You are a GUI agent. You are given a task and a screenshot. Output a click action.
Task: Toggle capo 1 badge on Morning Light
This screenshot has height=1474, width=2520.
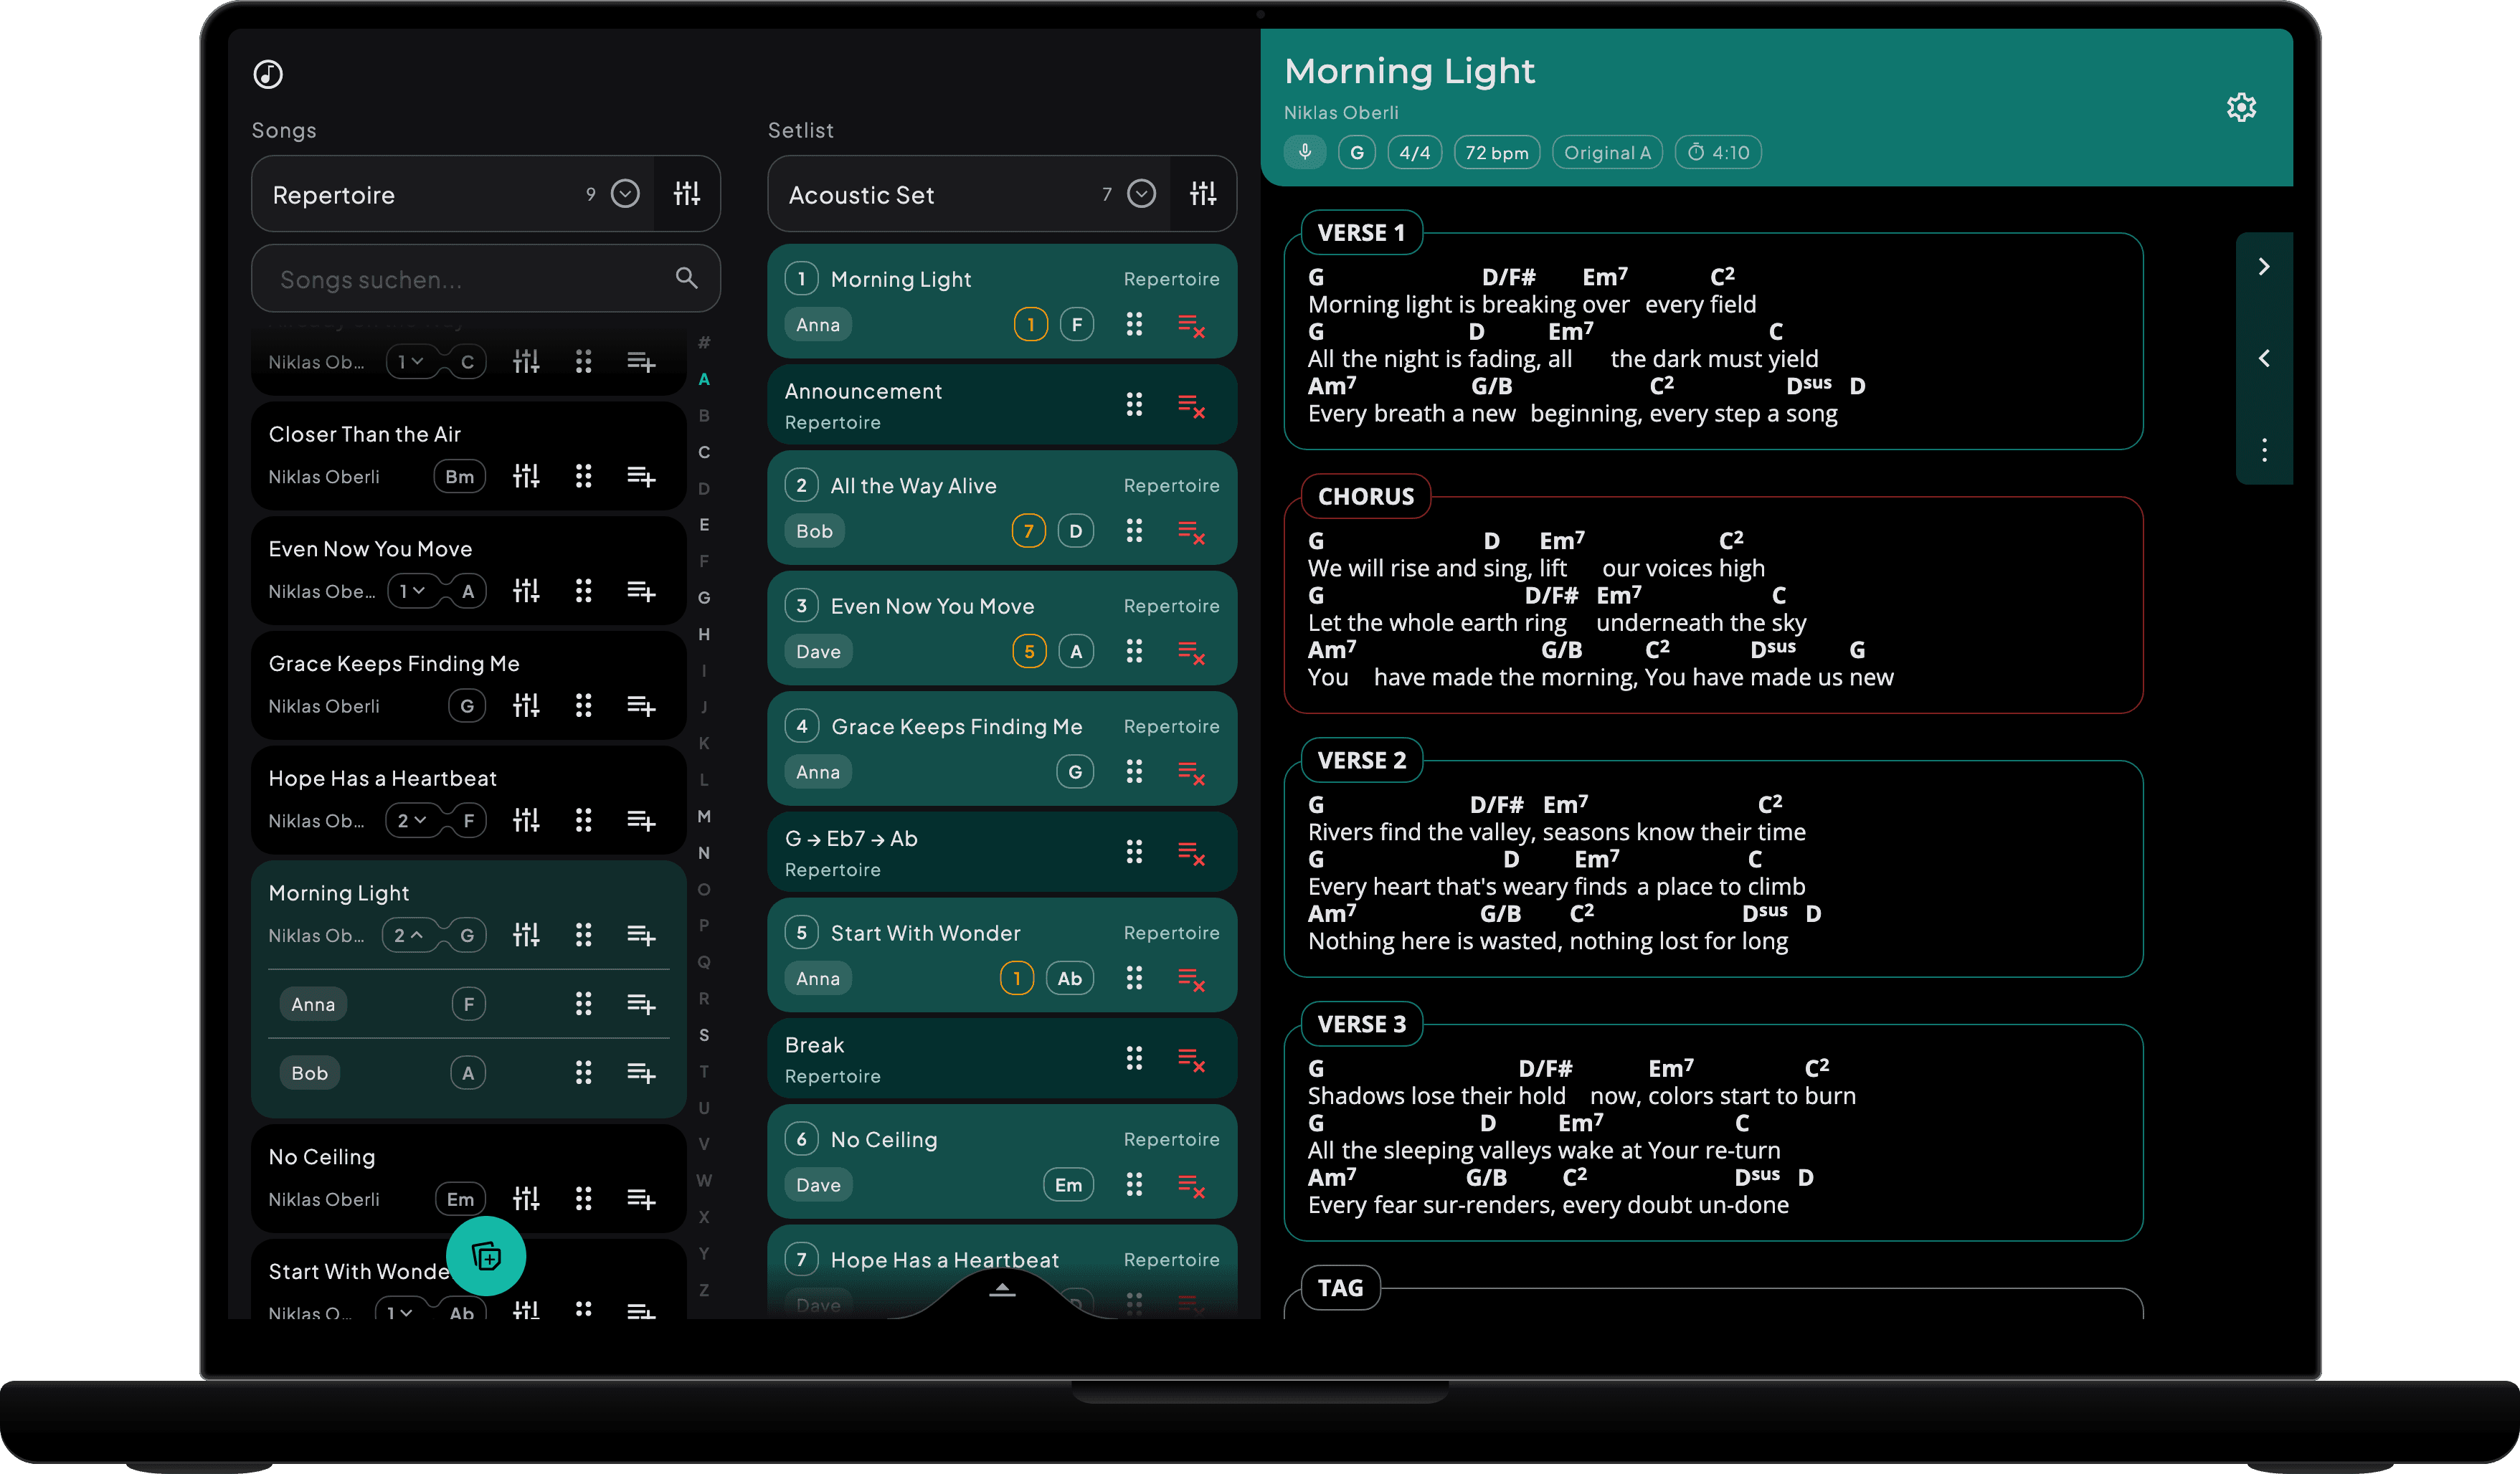coord(1030,325)
